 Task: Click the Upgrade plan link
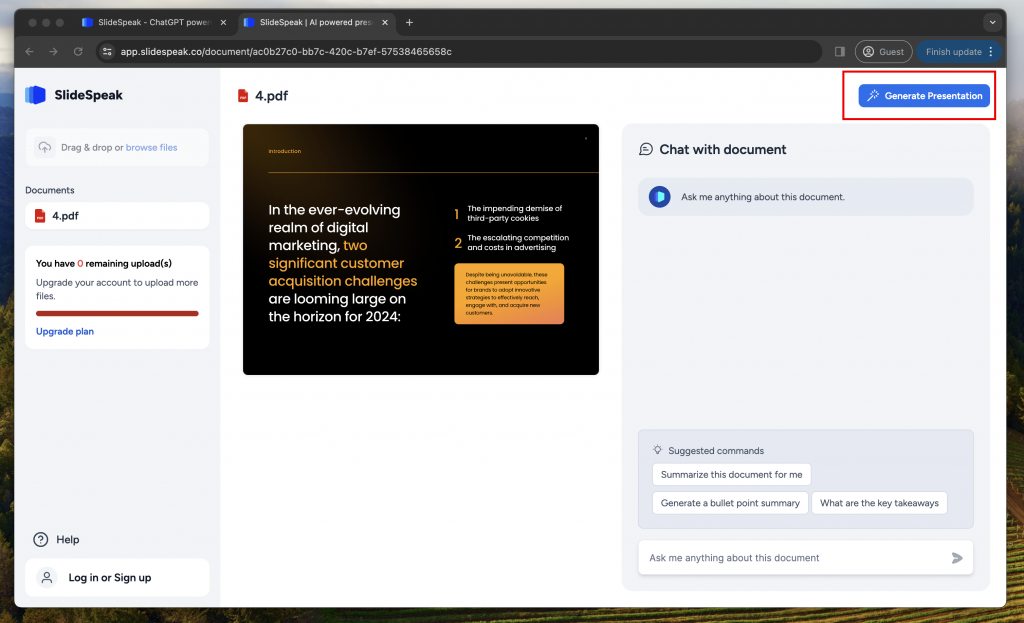click(x=65, y=331)
